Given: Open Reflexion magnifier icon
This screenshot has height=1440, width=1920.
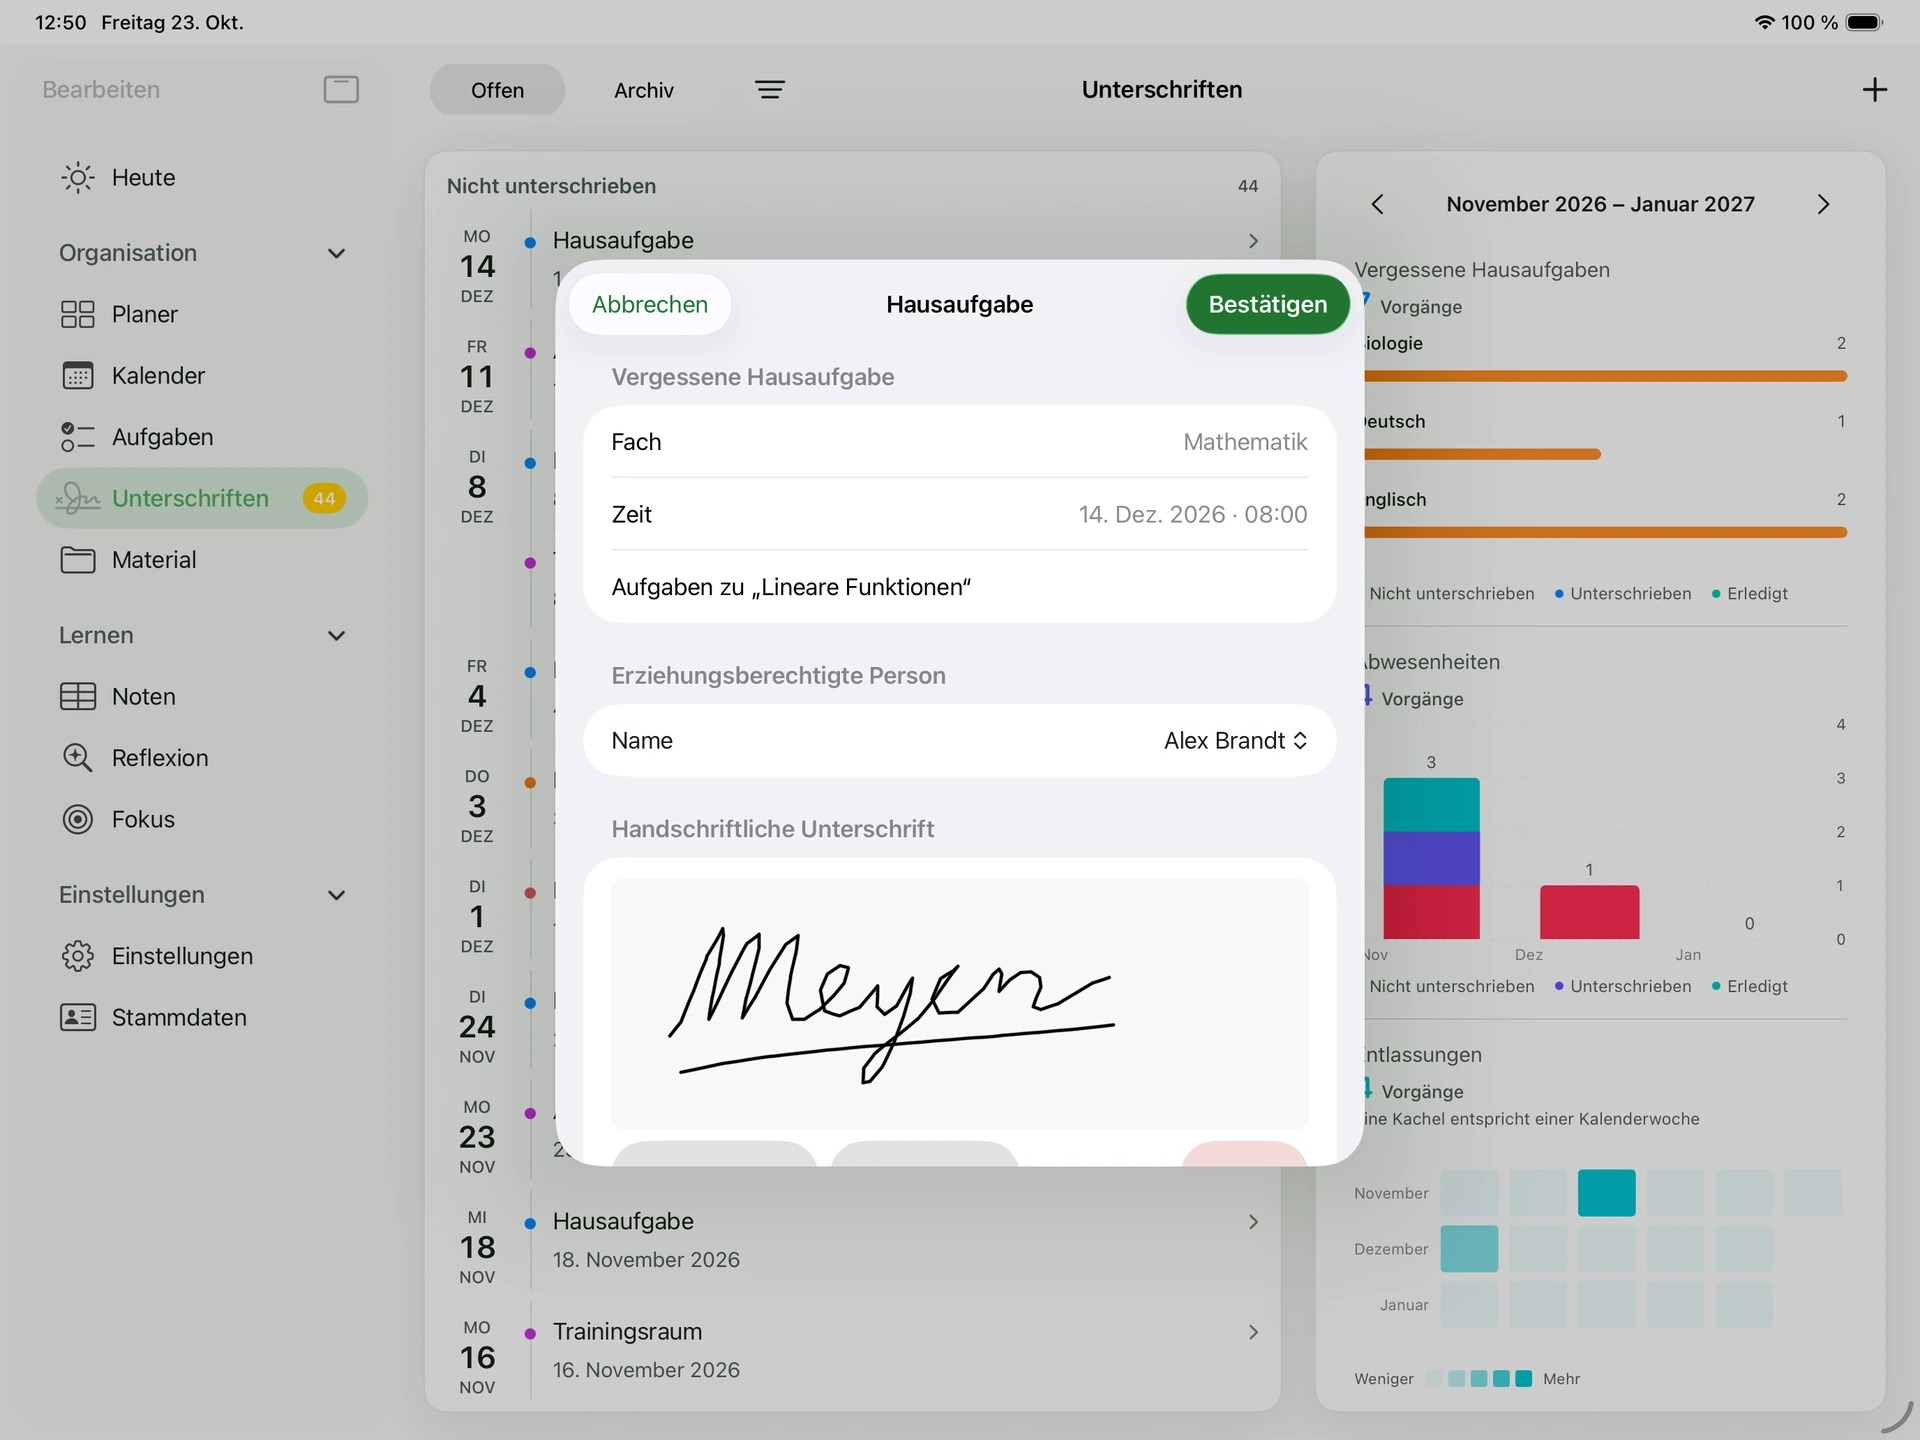Looking at the screenshot, I should pos(78,758).
